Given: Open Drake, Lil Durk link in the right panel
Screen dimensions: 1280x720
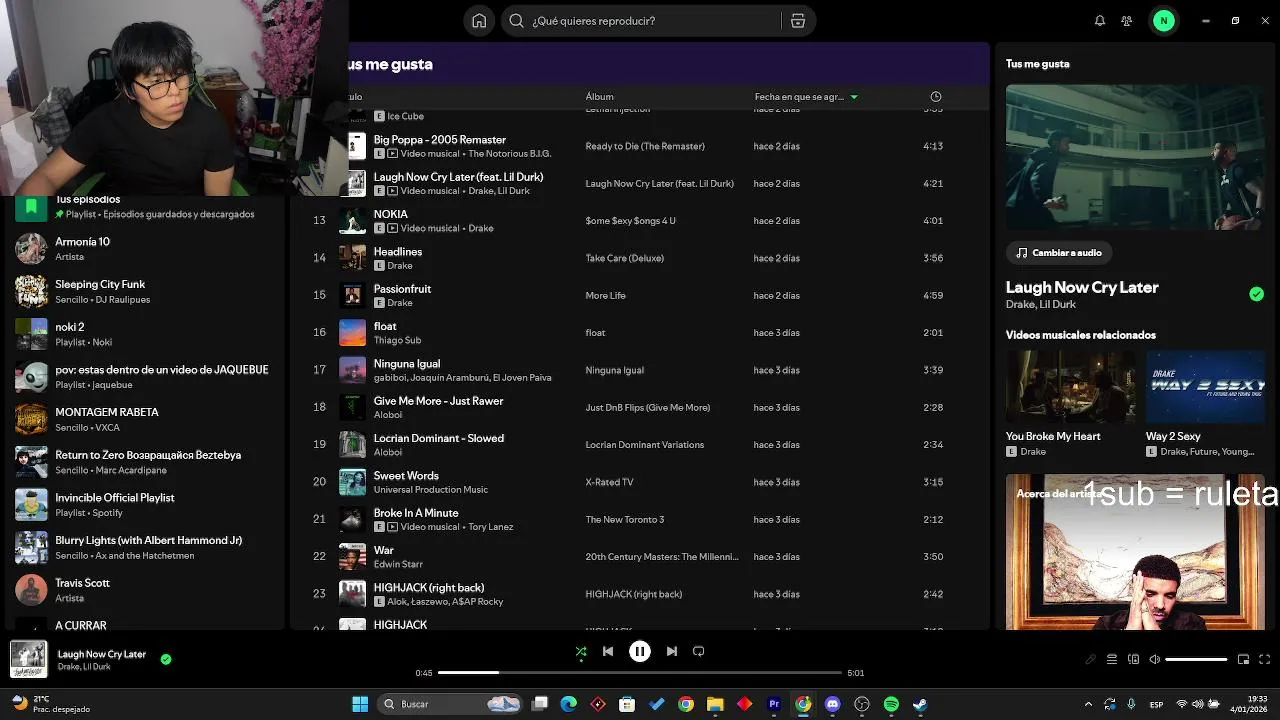Looking at the screenshot, I should (1040, 304).
